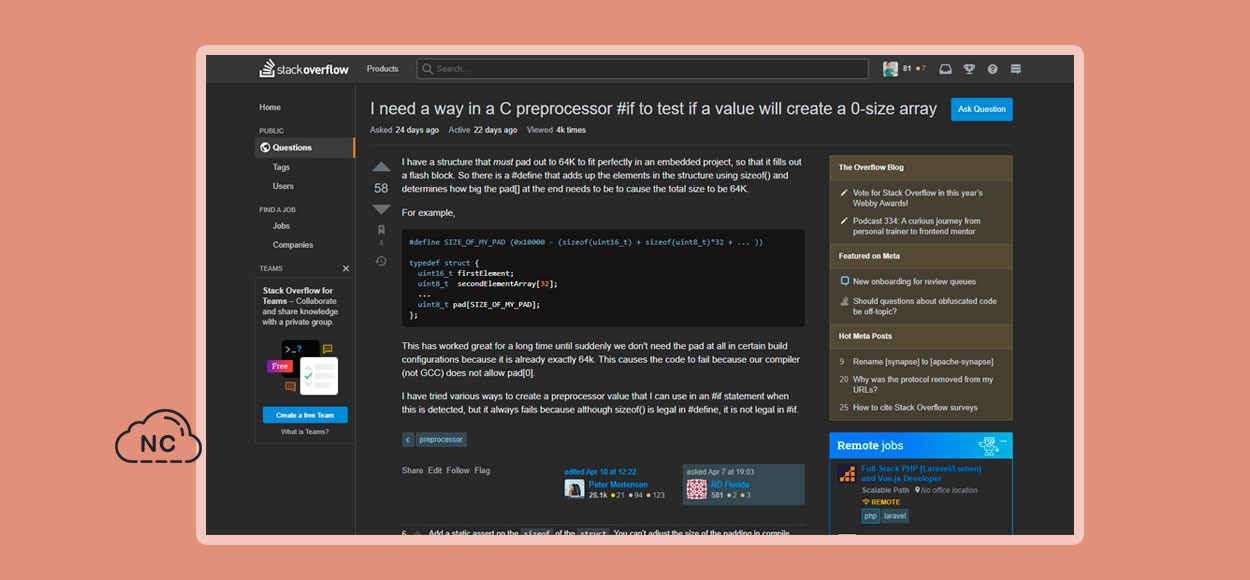The image size is (1250, 580).
Task: Open 'How to cite Stack Overflow surveys' post
Action: pyautogui.click(x=915, y=408)
